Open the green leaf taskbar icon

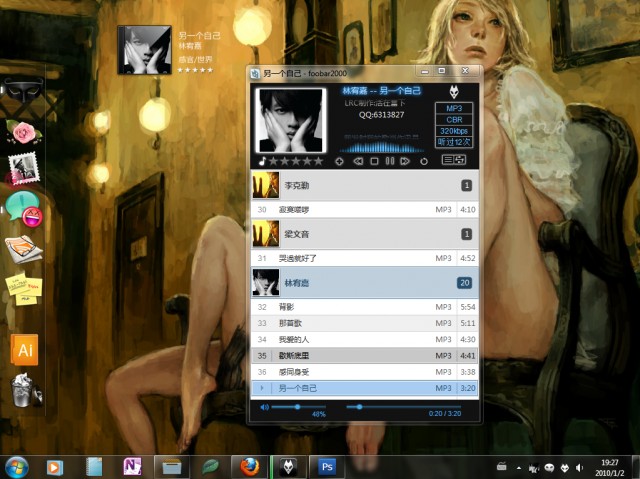coord(210,467)
